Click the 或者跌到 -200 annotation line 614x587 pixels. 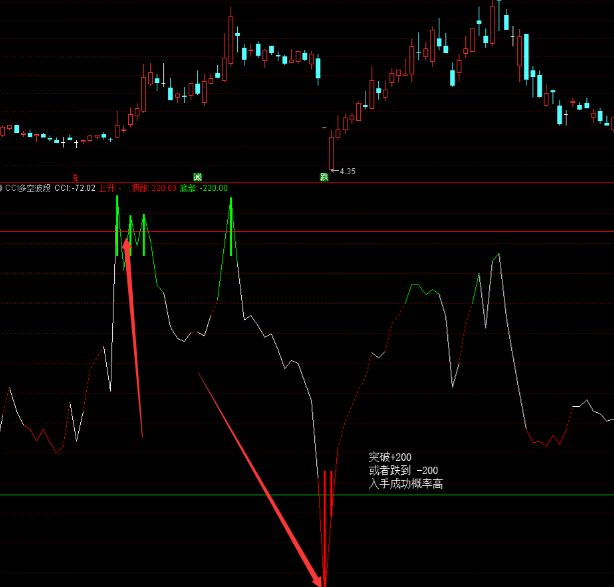point(403,470)
